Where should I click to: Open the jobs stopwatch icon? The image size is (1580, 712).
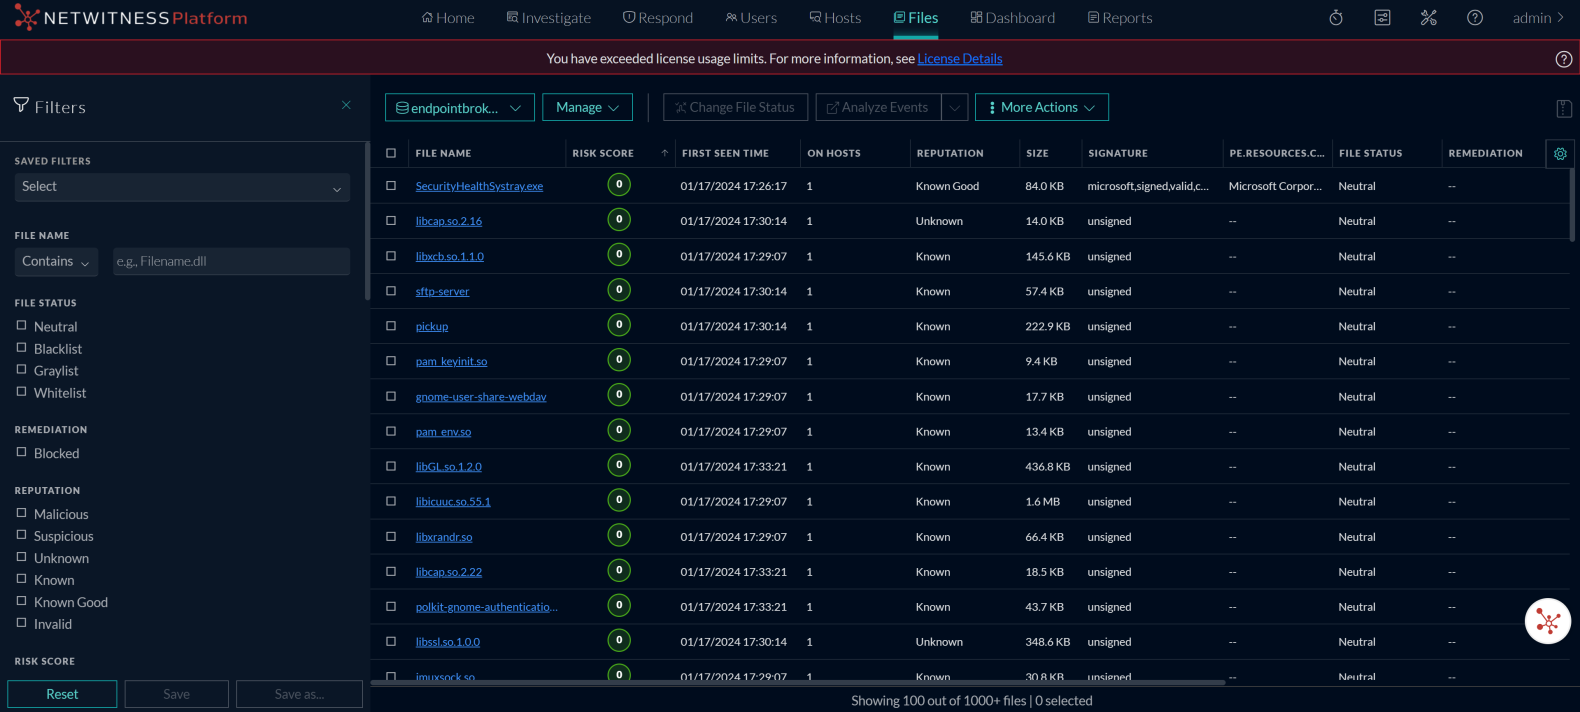click(x=1335, y=18)
